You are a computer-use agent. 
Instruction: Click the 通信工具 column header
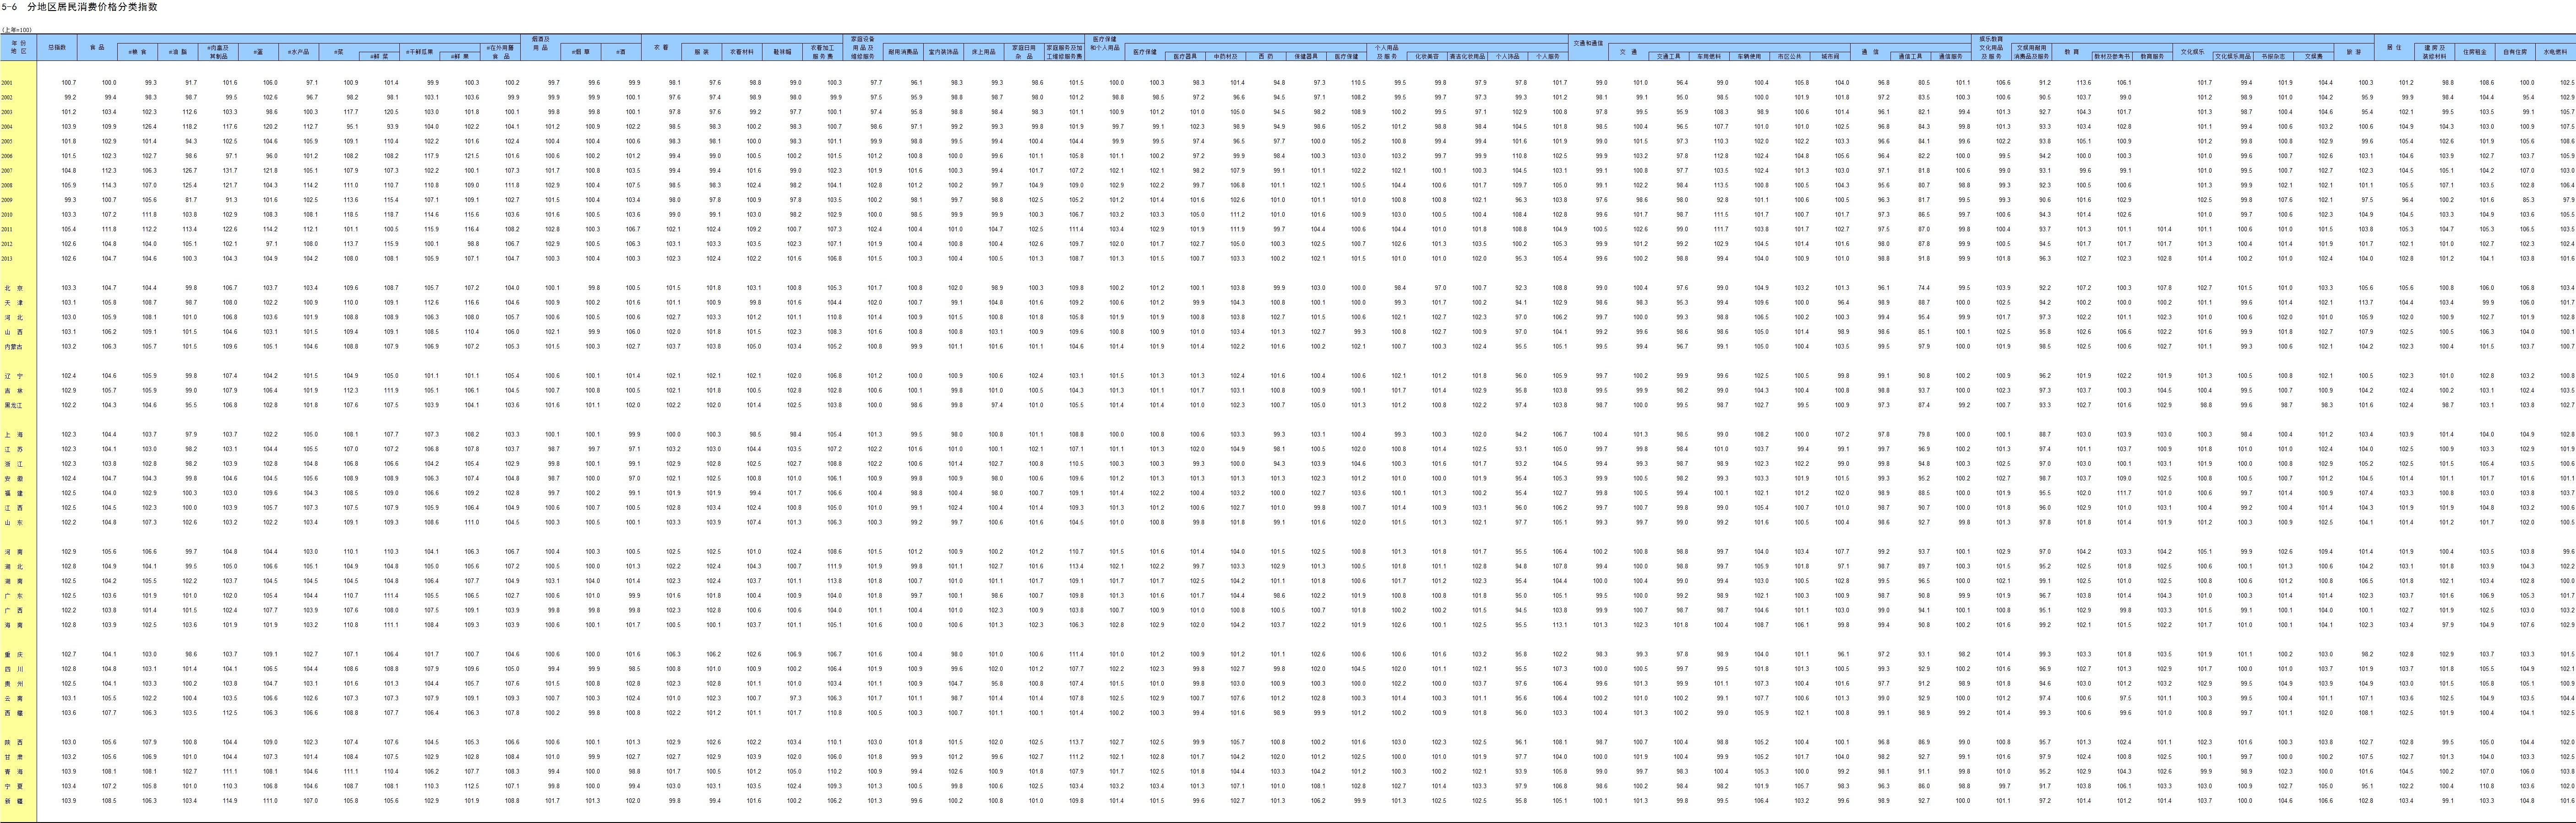[1911, 56]
